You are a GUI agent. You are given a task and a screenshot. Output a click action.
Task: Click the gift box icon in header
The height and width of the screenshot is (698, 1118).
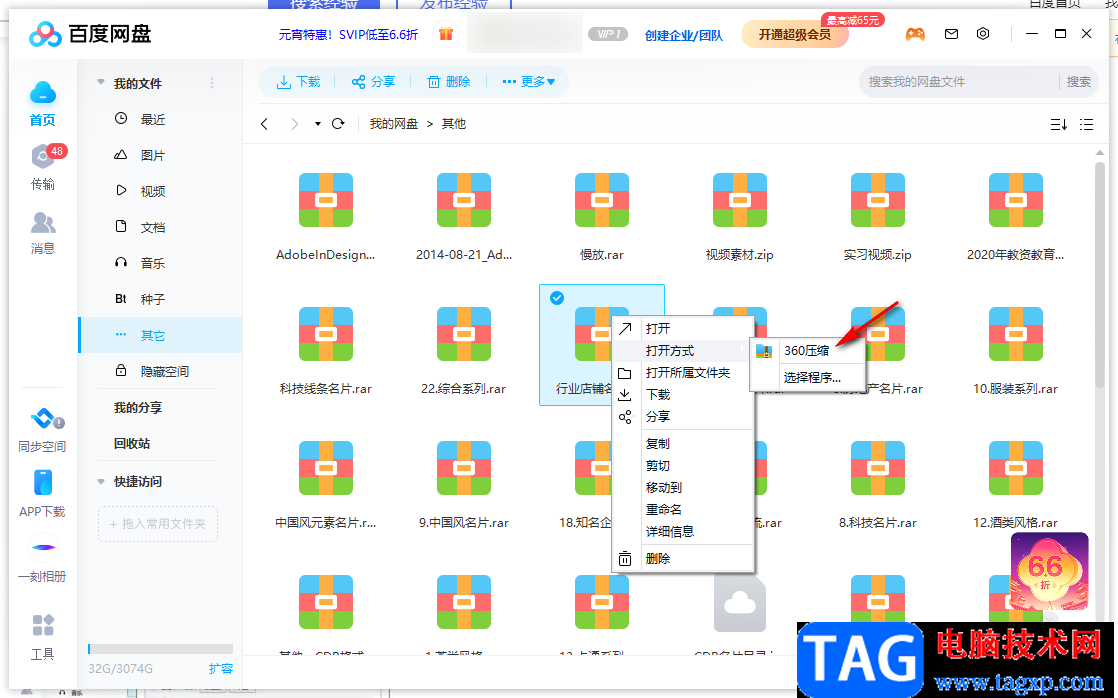tap(446, 34)
